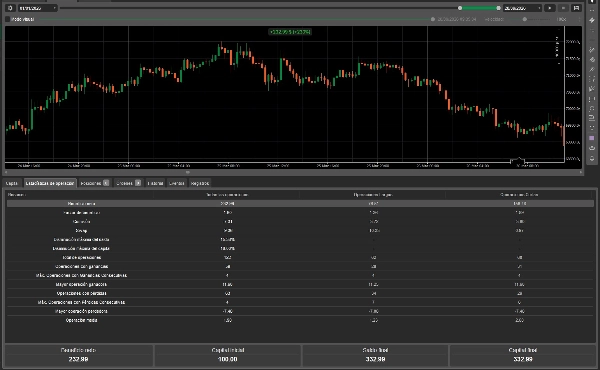Screen dimensions: 600x370
Task: Open the Eventos tab
Action: click(x=177, y=183)
